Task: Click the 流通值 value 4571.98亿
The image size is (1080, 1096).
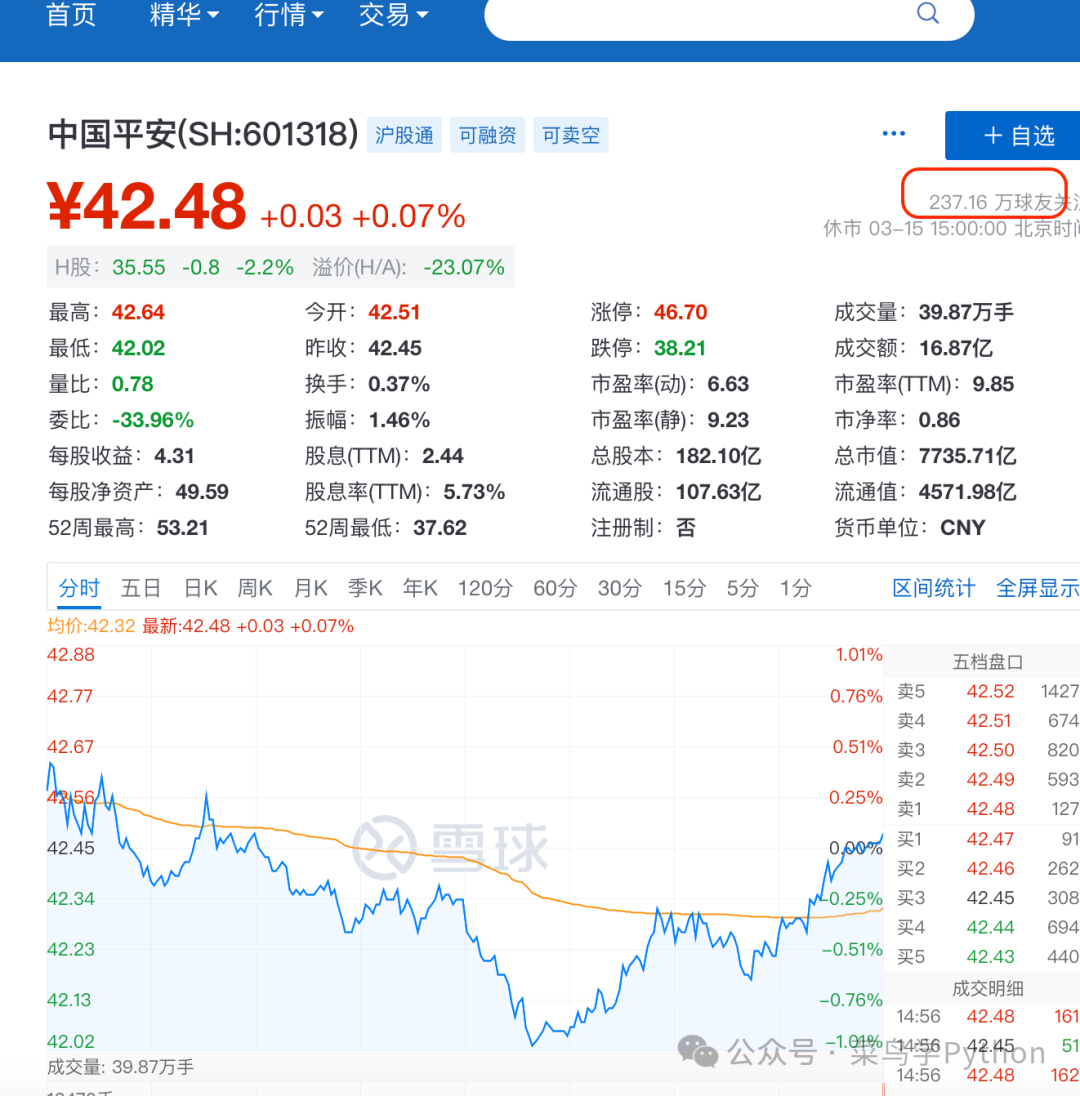Action: click(967, 491)
